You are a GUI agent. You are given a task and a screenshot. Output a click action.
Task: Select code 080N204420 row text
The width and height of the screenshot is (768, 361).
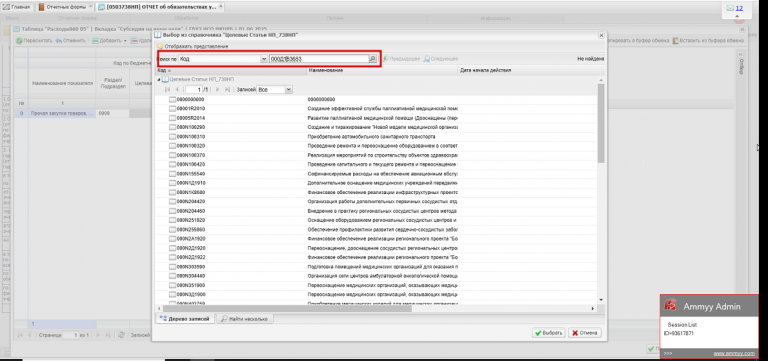[x=191, y=201]
